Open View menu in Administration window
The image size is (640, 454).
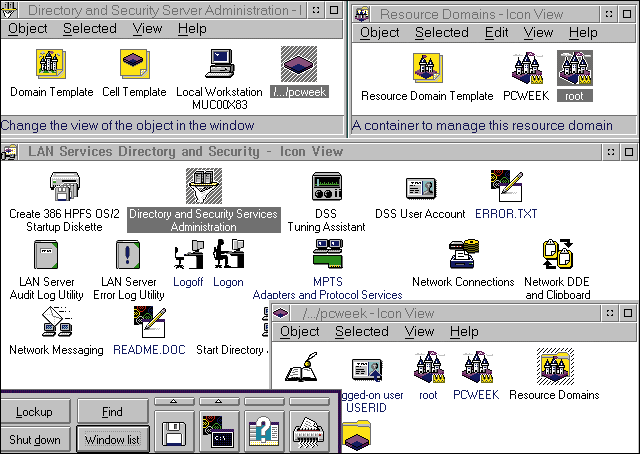[x=147, y=29]
